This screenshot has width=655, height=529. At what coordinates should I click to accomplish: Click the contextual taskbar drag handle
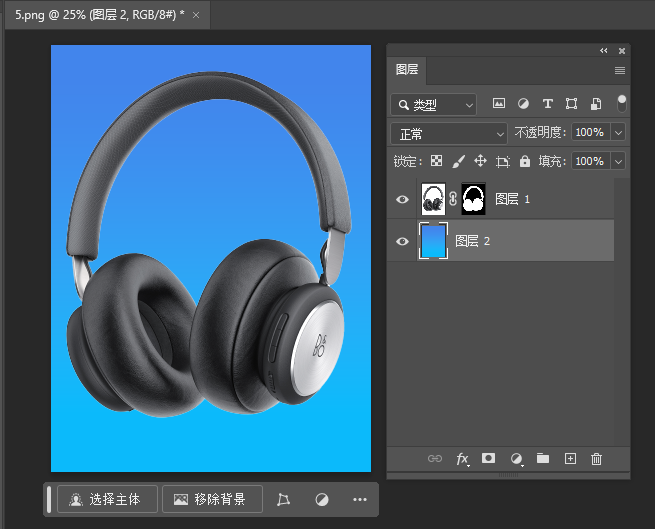coord(49,499)
